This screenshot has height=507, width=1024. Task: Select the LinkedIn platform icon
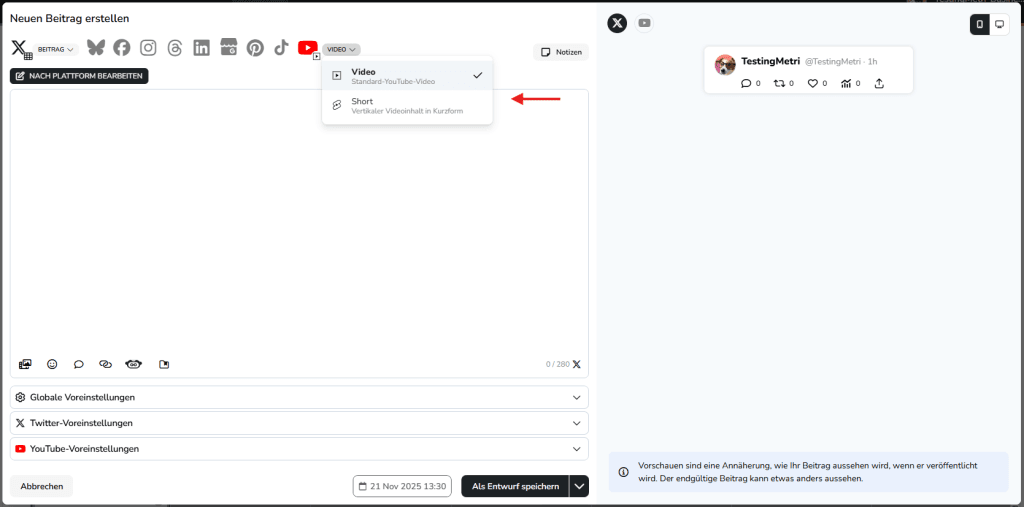pyautogui.click(x=202, y=48)
